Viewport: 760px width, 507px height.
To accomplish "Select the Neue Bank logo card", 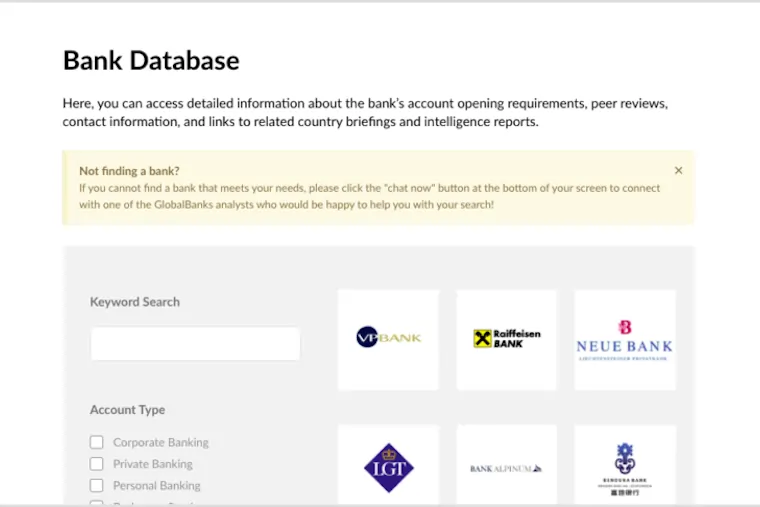I will 625,340.
